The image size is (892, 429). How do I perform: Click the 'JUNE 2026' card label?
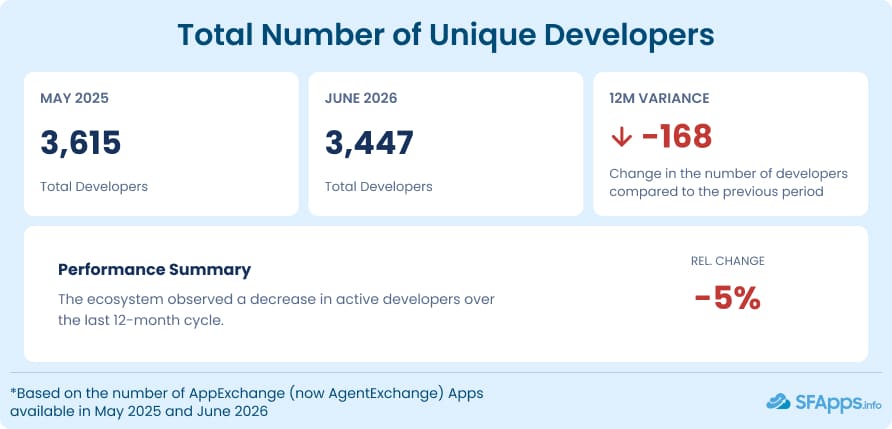361,98
